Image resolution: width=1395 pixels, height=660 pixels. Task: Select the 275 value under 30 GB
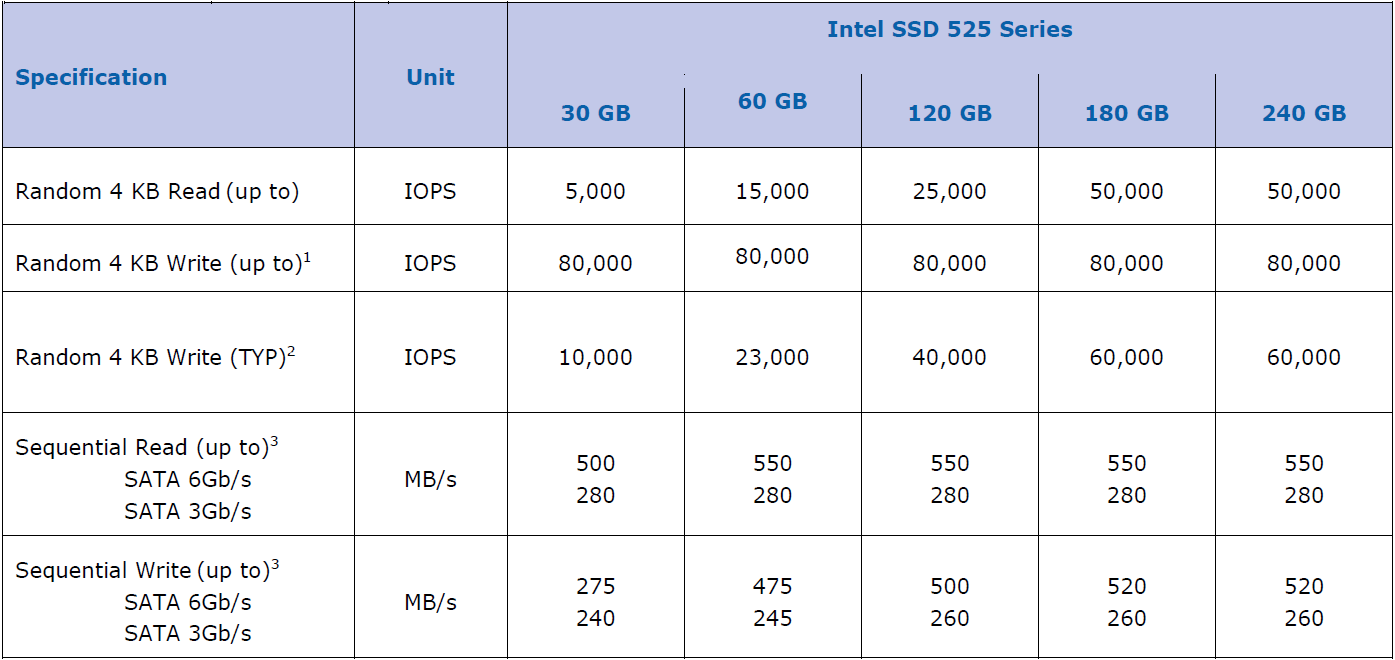[595, 586]
